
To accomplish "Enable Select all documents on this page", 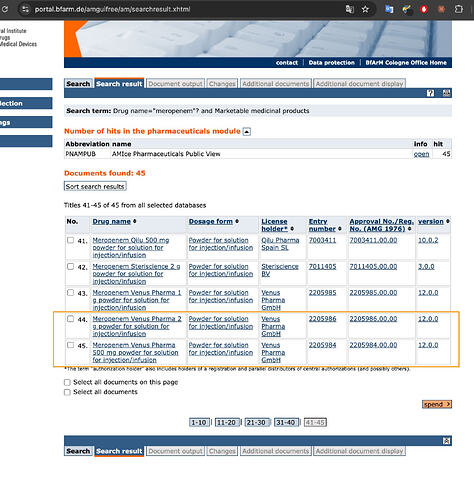I will pos(67,382).
